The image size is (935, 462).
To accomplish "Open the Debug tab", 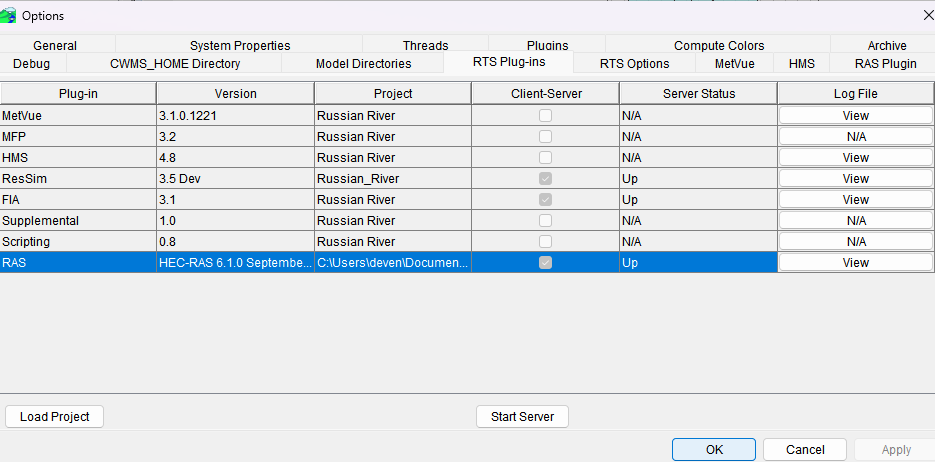I will (32, 63).
